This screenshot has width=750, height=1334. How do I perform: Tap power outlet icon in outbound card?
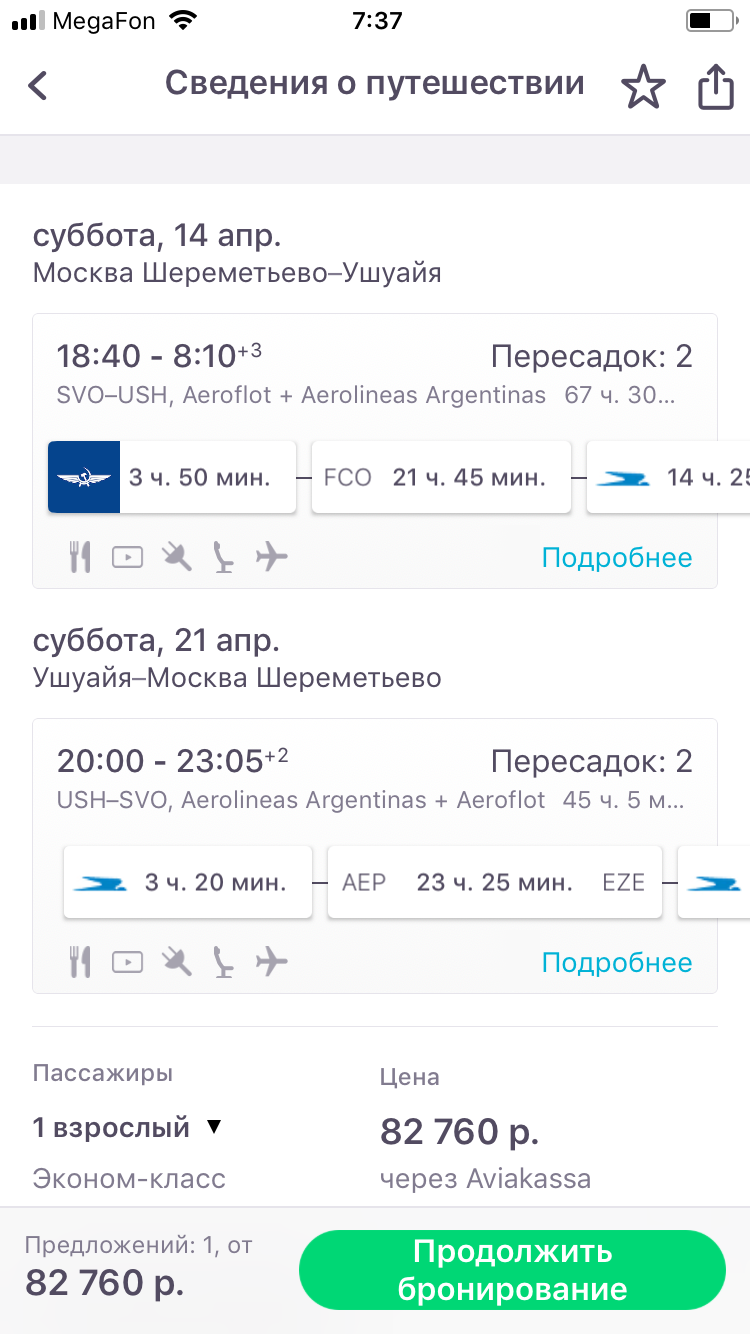pyautogui.click(x=177, y=557)
